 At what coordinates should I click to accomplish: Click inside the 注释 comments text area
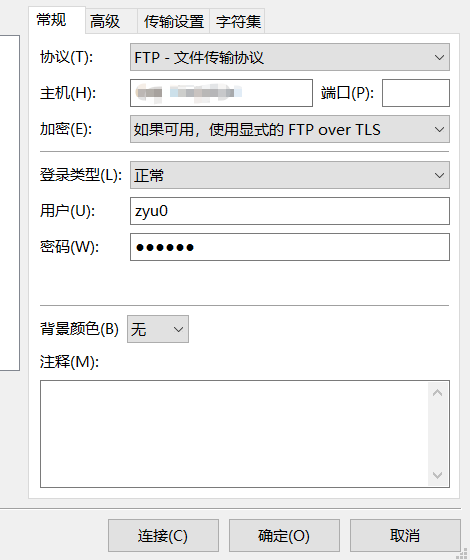coord(234,434)
